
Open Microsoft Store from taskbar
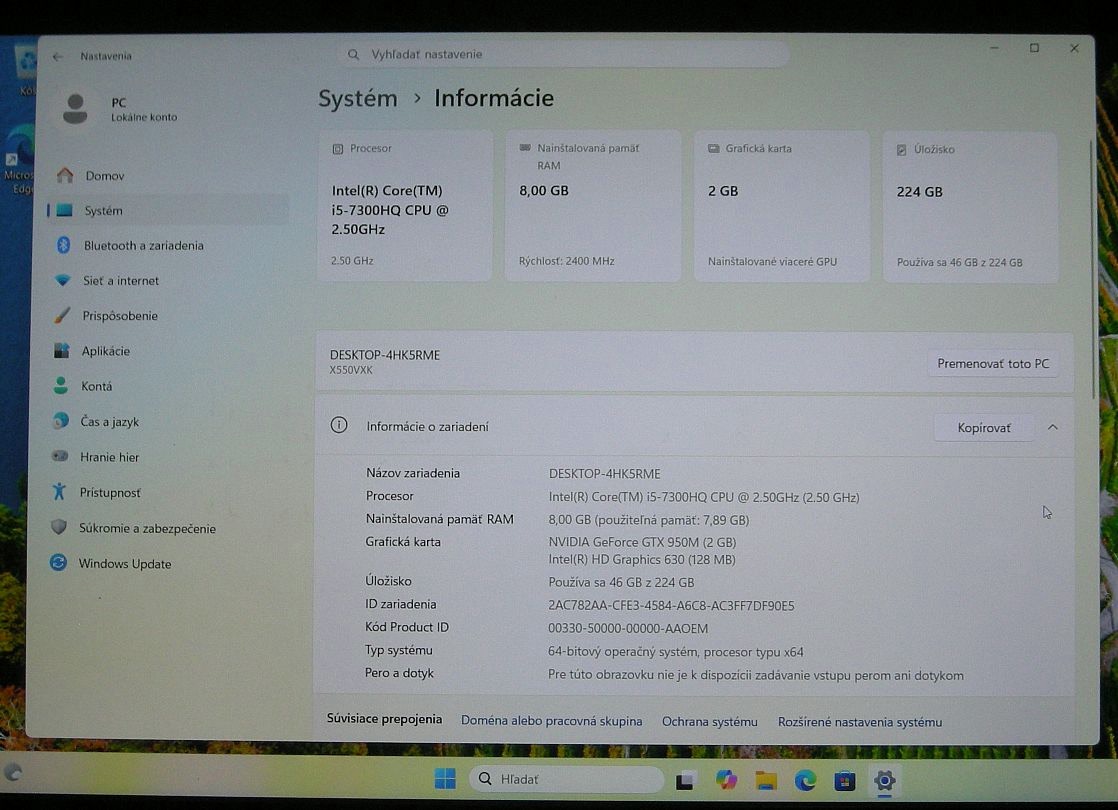coord(845,781)
